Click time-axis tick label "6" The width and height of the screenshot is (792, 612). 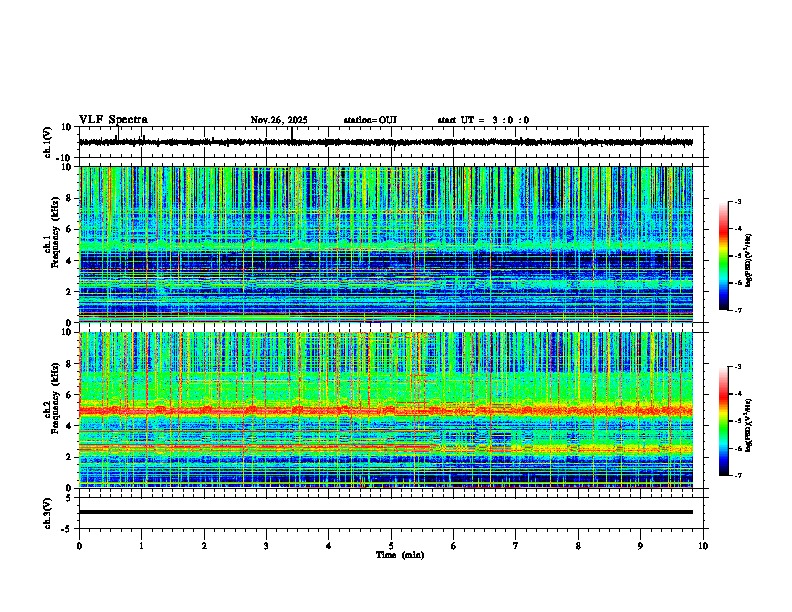(x=454, y=546)
